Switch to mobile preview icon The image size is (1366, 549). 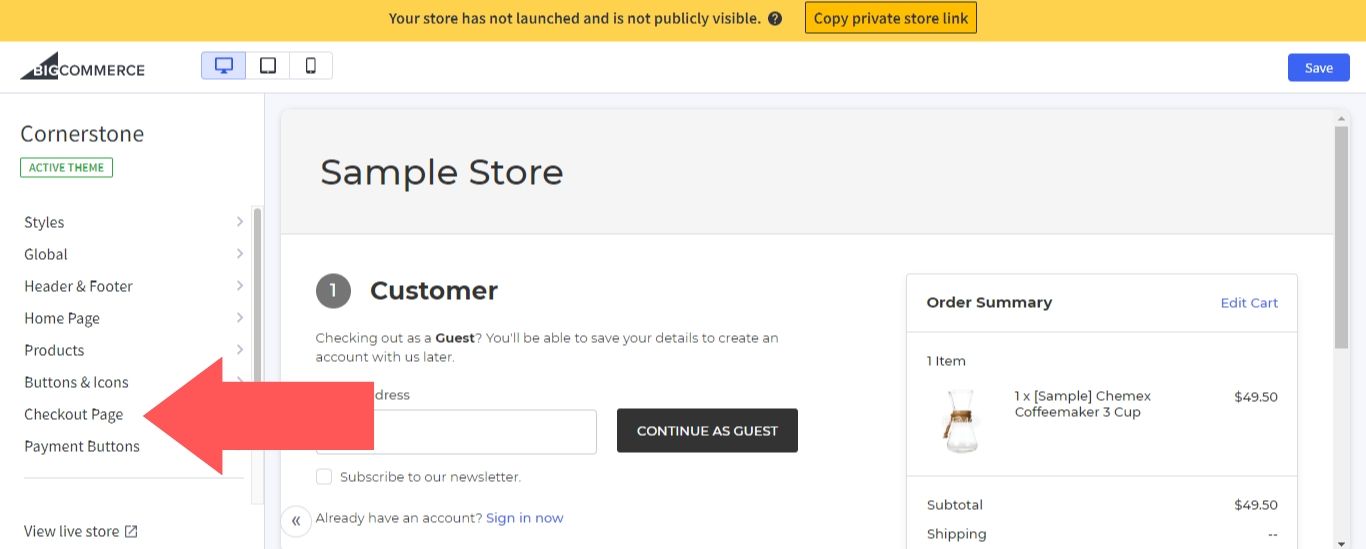click(311, 66)
